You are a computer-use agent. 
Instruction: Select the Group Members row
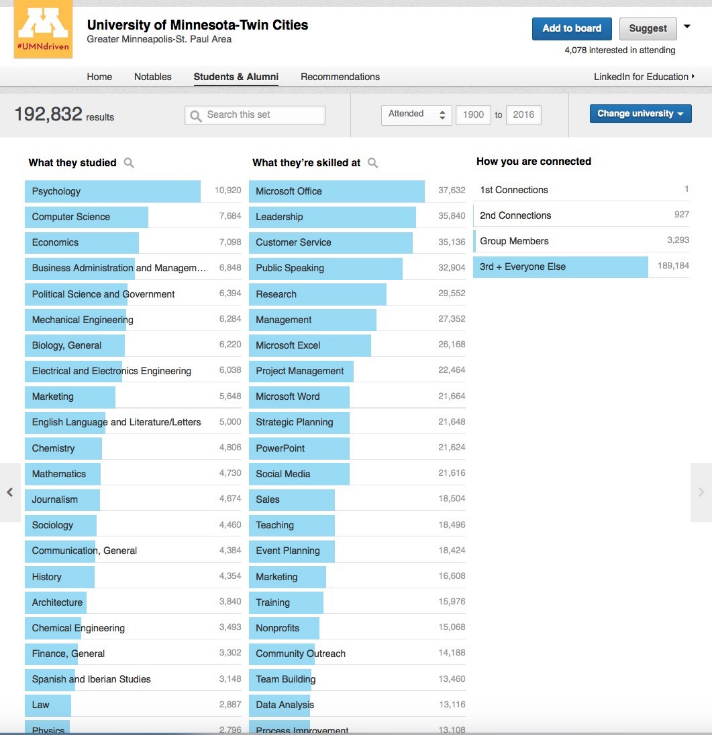[581, 241]
